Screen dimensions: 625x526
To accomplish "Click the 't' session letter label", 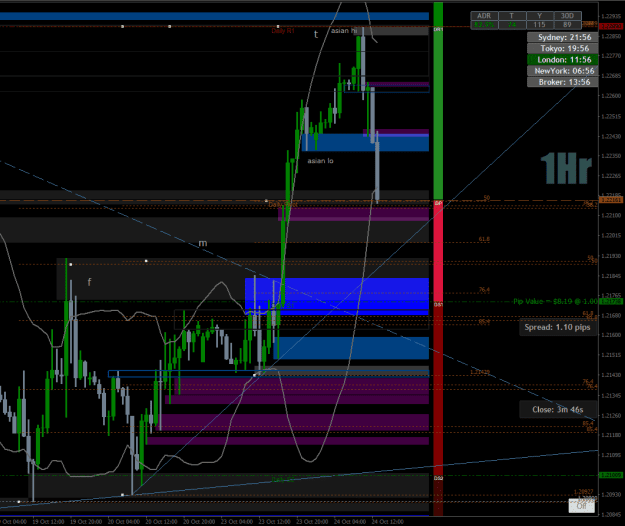I will (x=316, y=35).
